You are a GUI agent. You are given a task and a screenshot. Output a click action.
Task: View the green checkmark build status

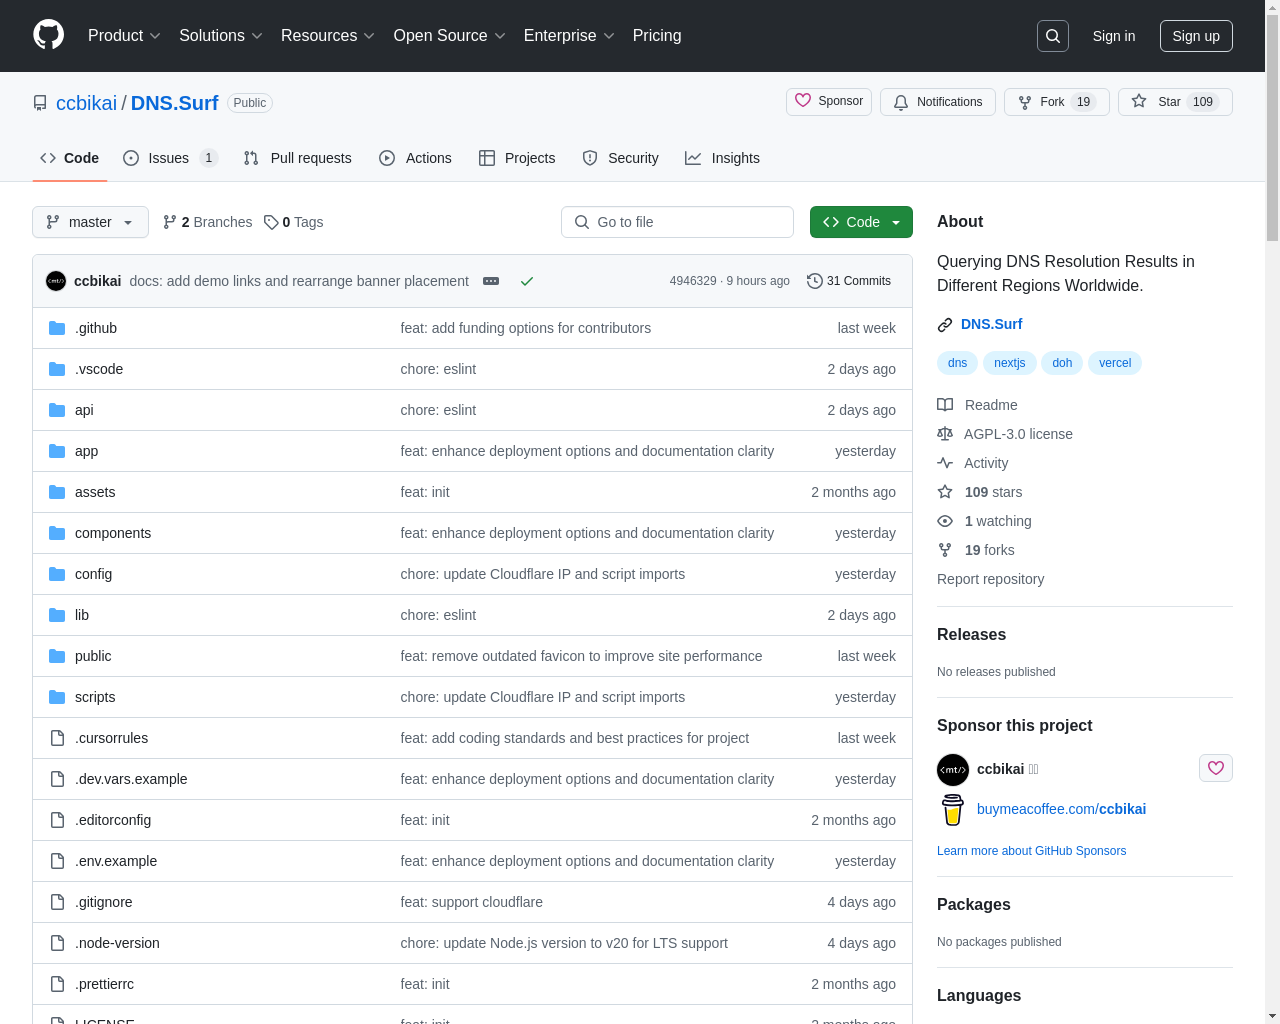pyautogui.click(x=527, y=281)
